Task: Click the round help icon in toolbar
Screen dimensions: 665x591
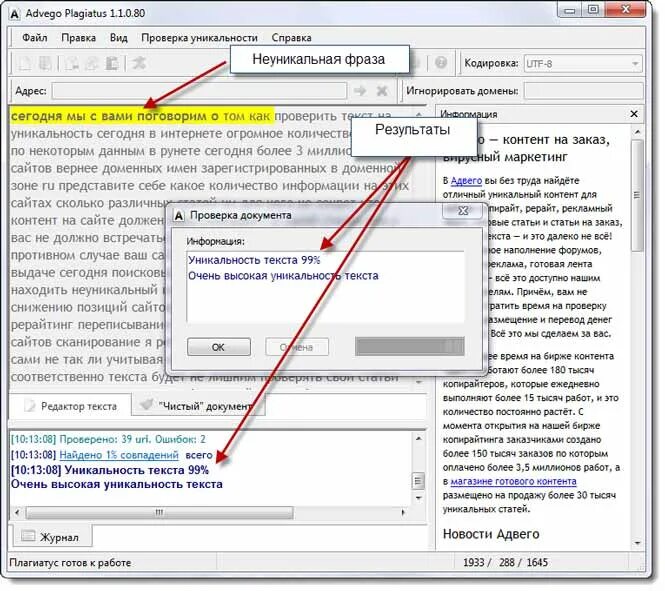Action: click(441, 63)
